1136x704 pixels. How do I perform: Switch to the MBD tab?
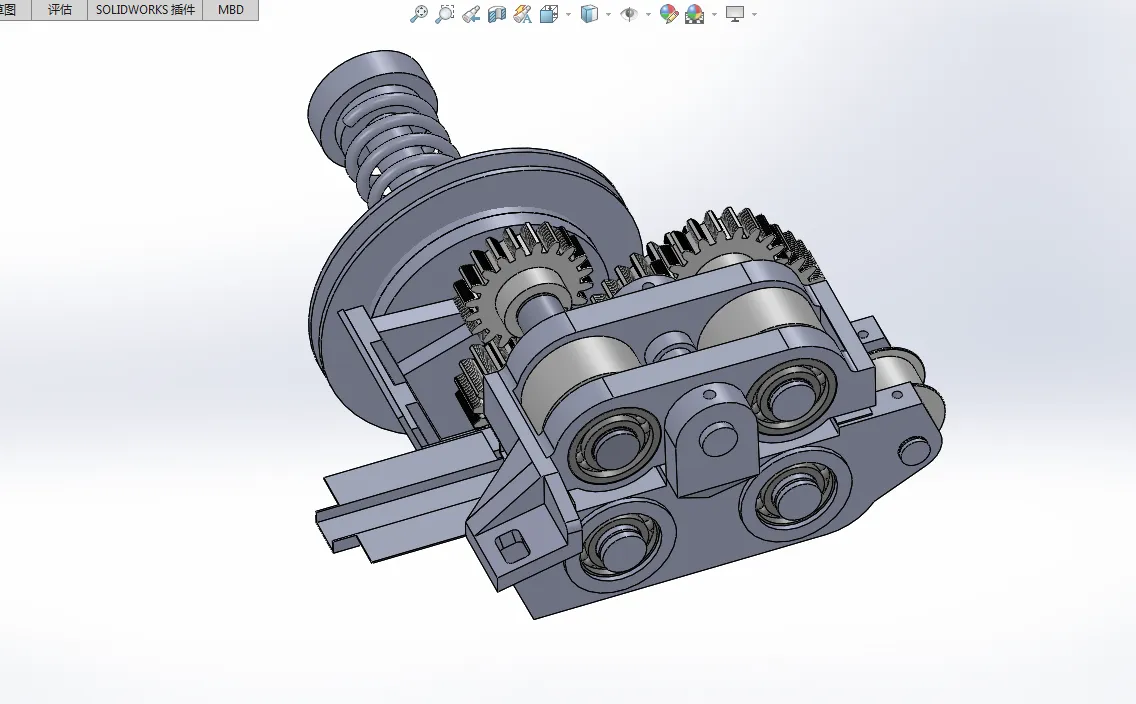point(230,10)
